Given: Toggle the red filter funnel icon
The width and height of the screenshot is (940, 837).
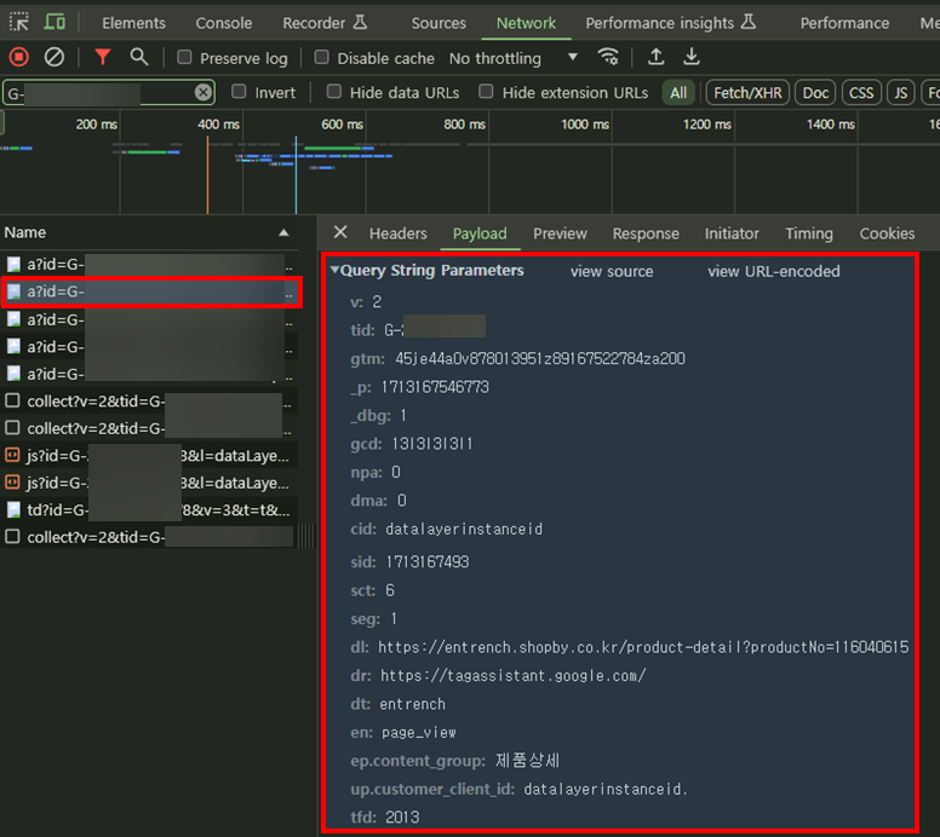Looking at the screenshot, I should [102, 58].
